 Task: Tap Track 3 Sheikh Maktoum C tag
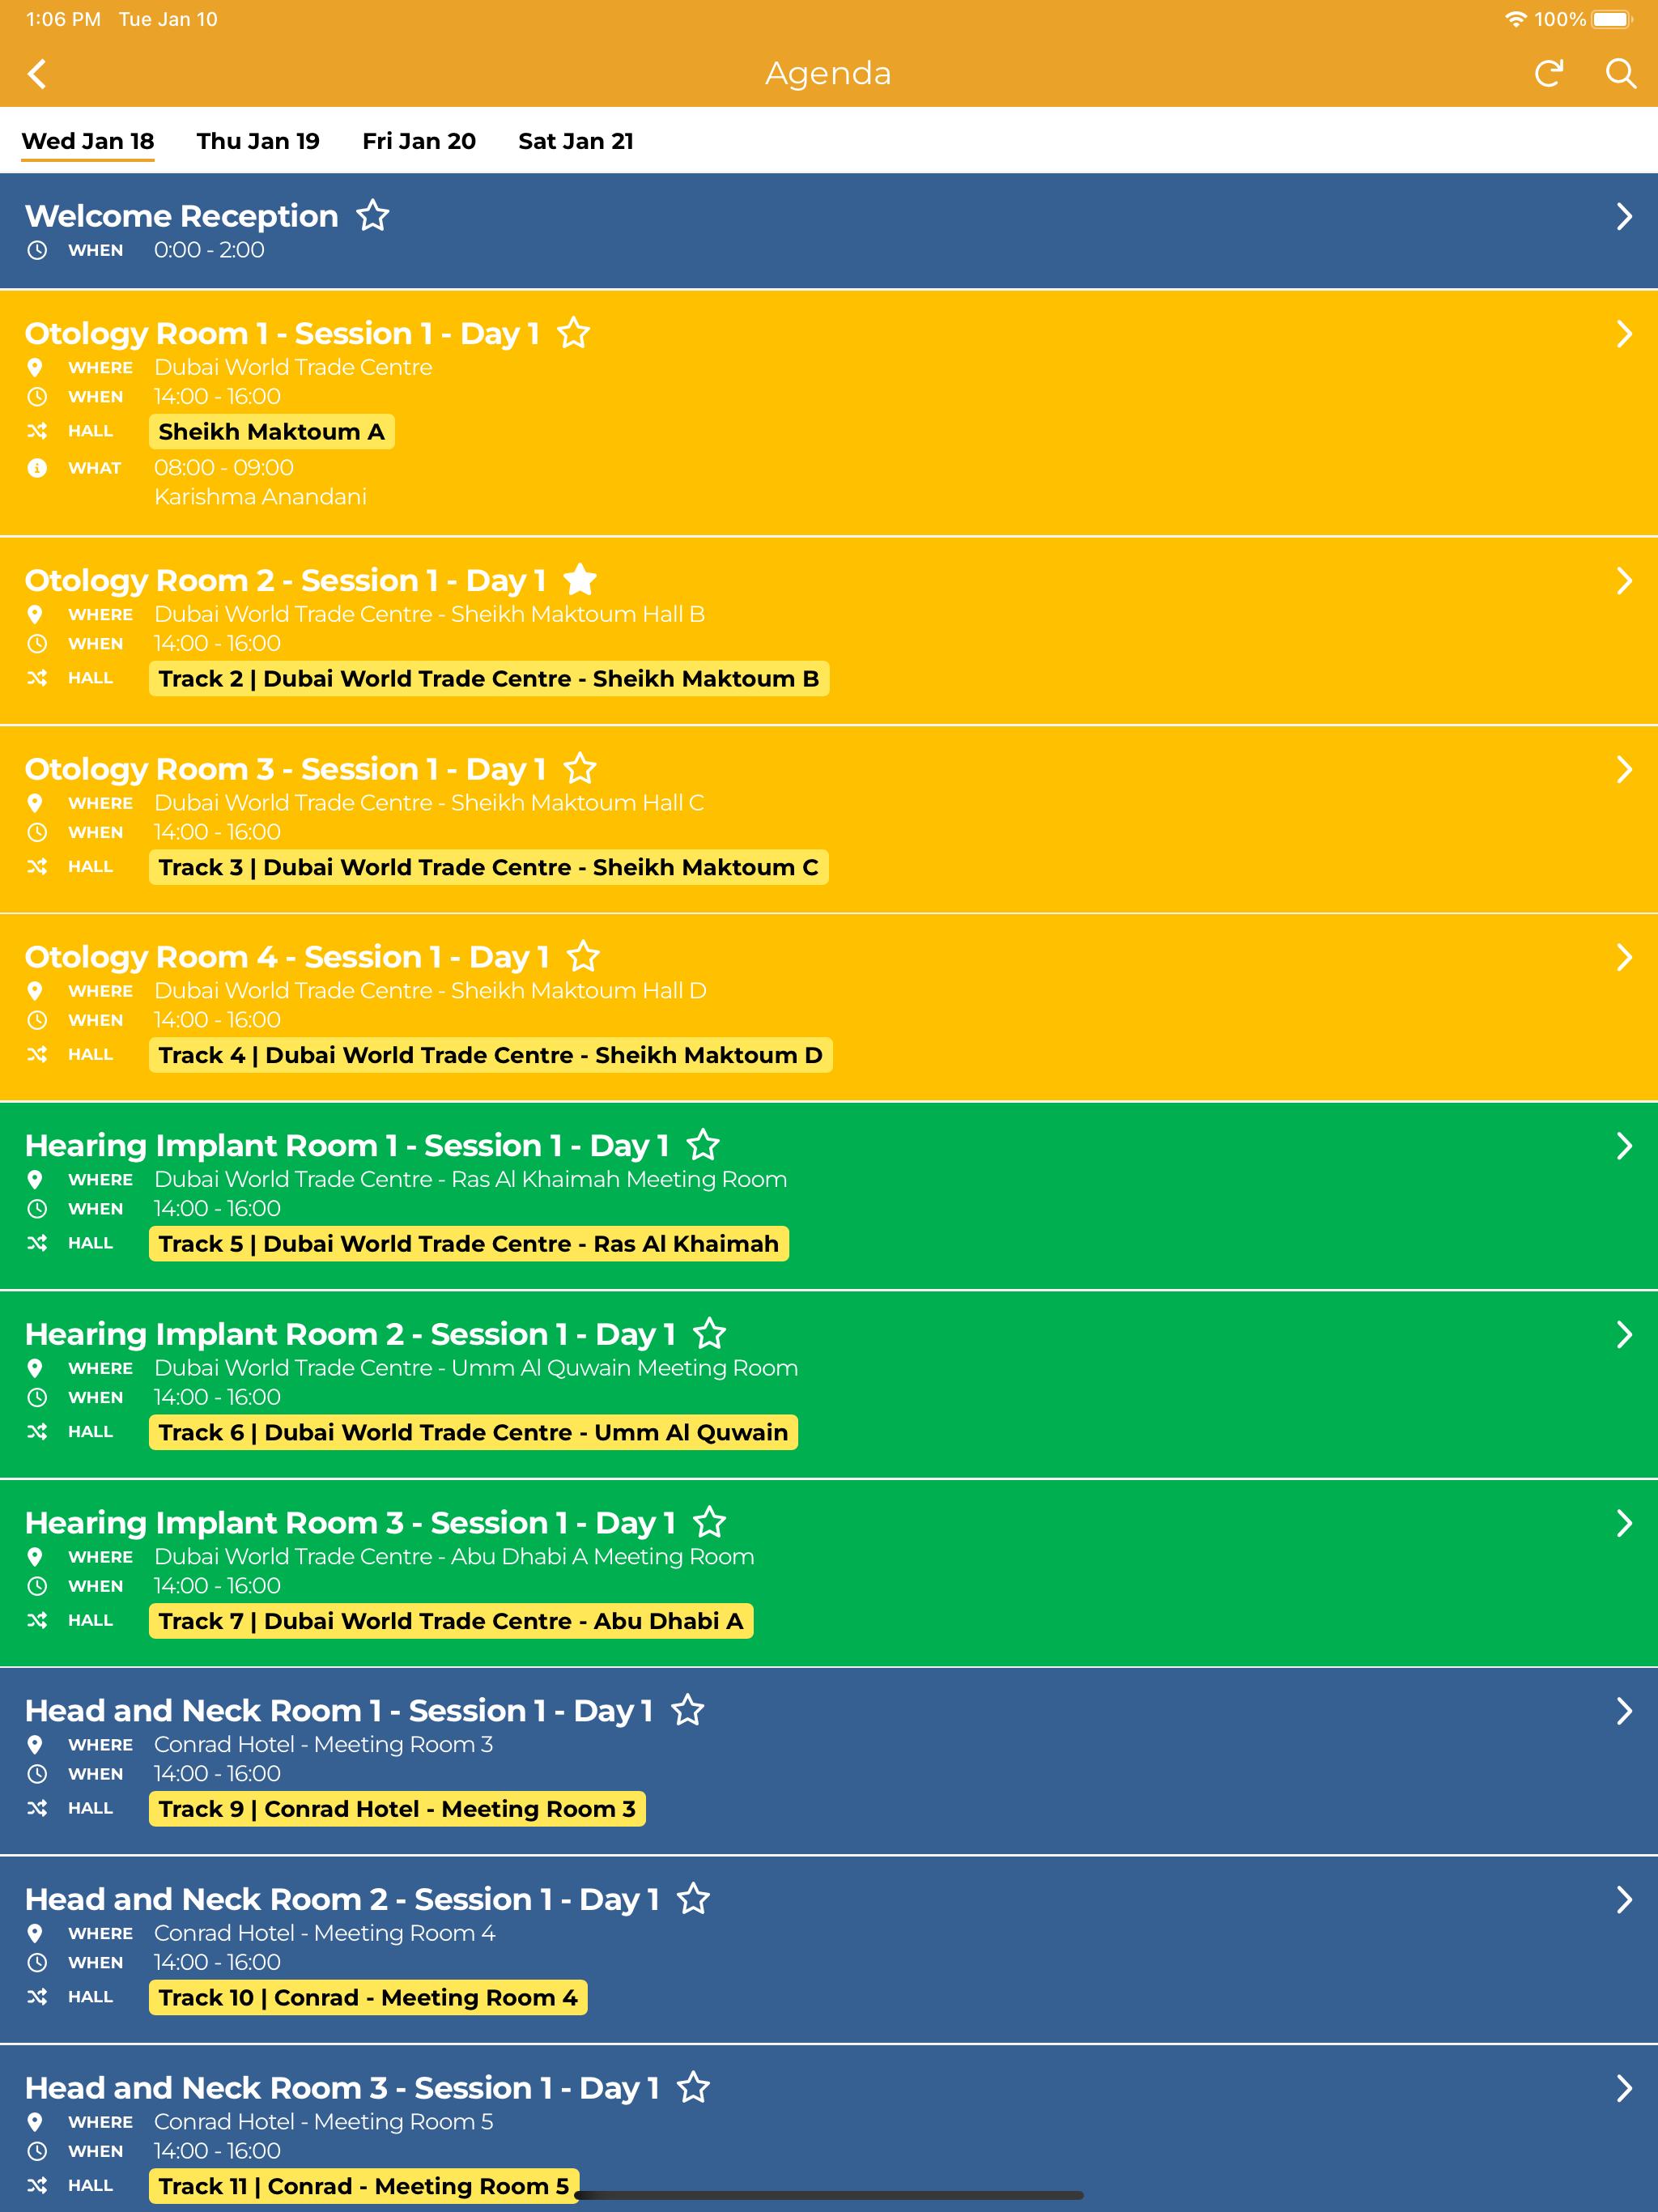point(489,867)
